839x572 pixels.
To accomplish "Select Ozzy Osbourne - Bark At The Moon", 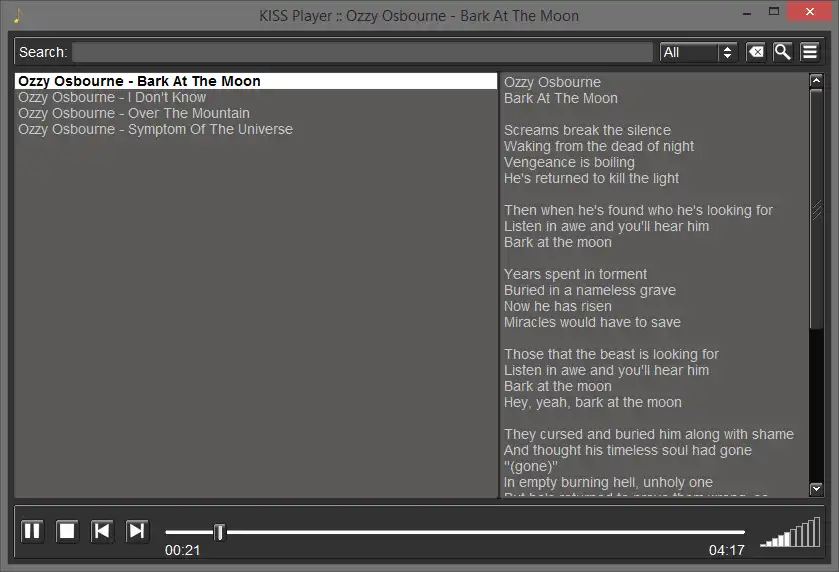I will tap(256, 81).
